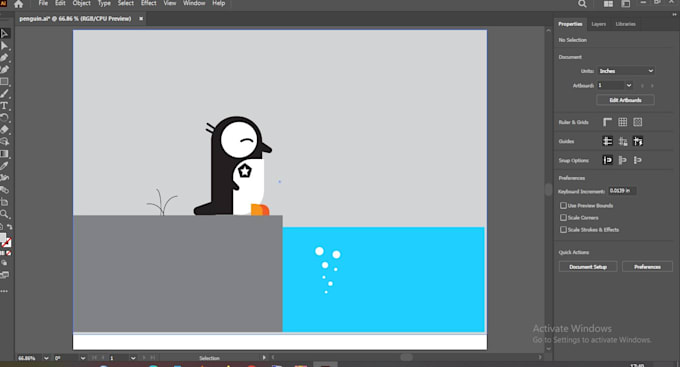Open artboard navigation dropdown in status bar
Image resolution: width=680 pixels, height=367 pixels.
point(133,358)
